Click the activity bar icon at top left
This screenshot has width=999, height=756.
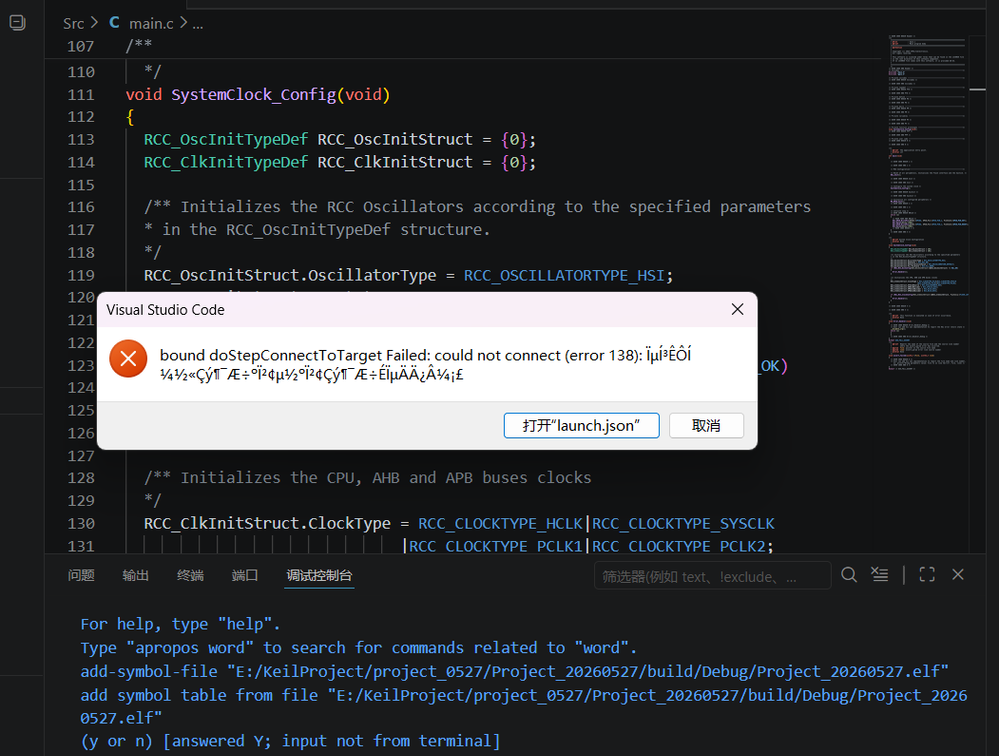pyautogui.click(x=17, y=23)
